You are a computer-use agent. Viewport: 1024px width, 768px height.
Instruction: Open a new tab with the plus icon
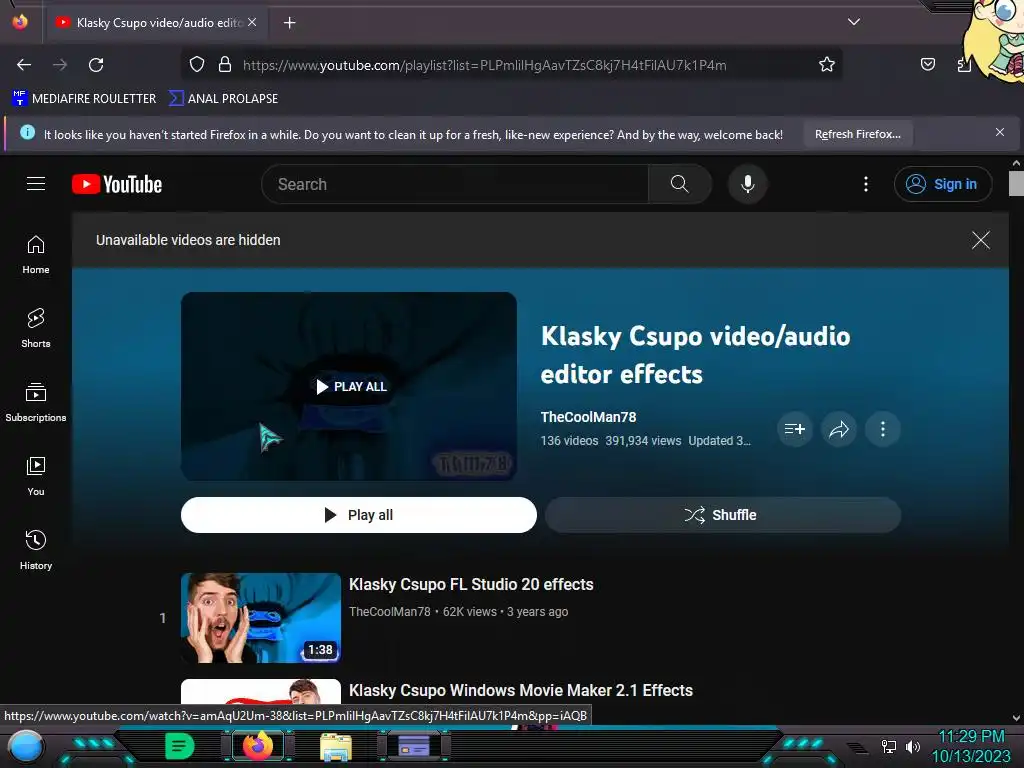pyautogui.click(x=289, y=23)
